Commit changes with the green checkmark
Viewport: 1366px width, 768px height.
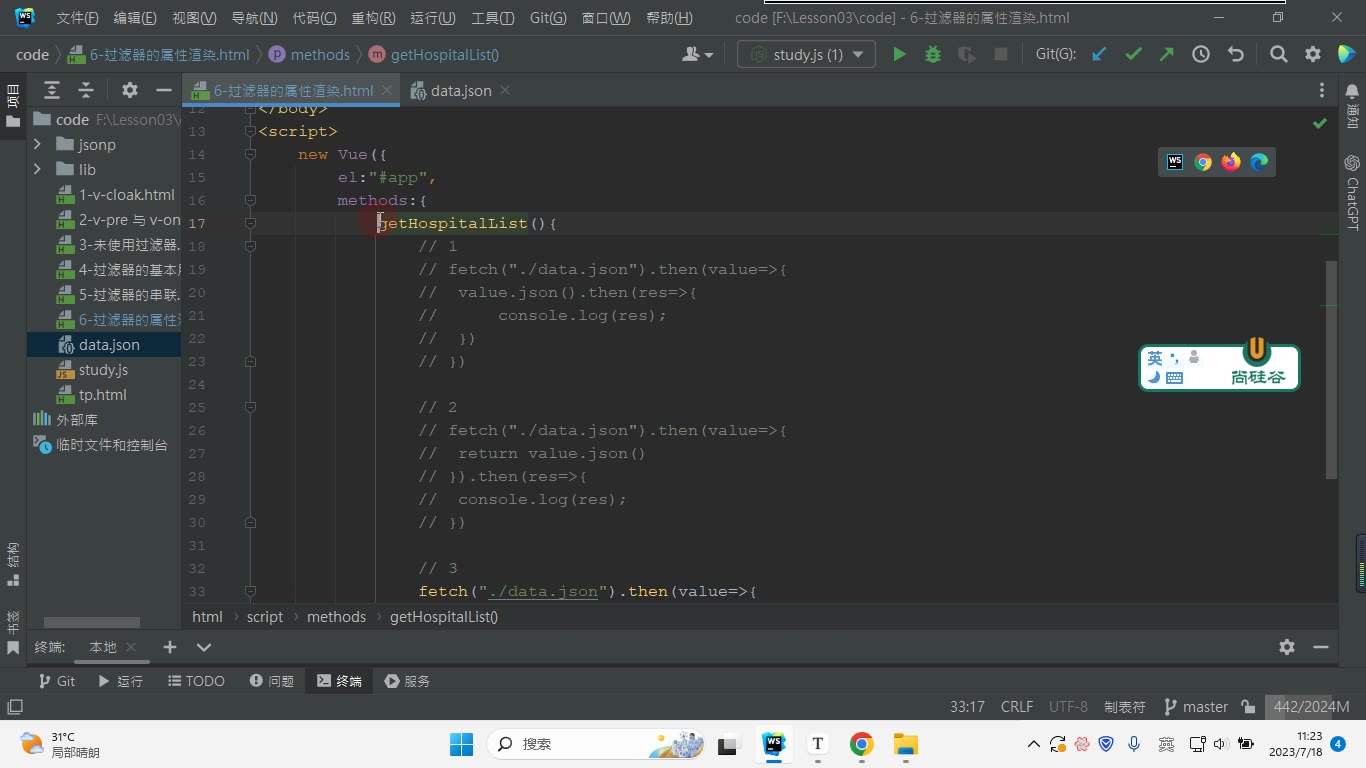[1133, 55]
